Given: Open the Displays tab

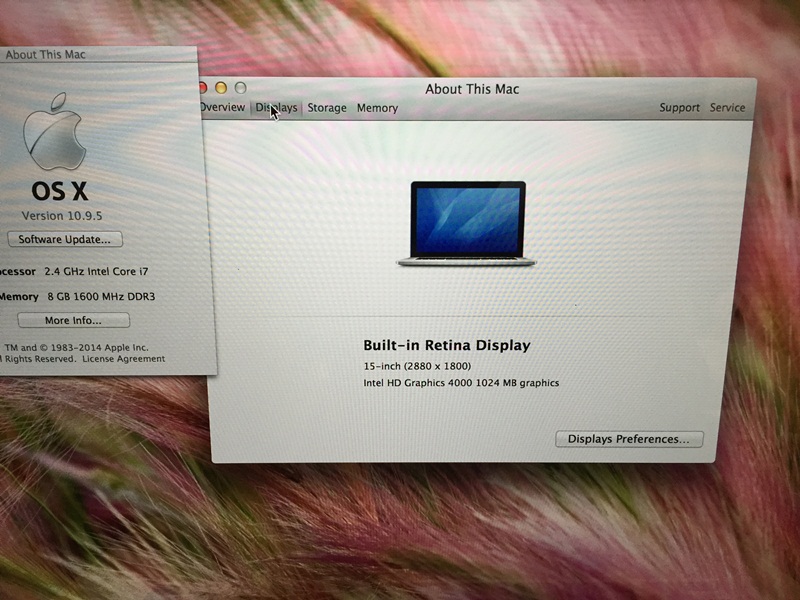Looking at the screenshot, I should (x=276, y=108).
